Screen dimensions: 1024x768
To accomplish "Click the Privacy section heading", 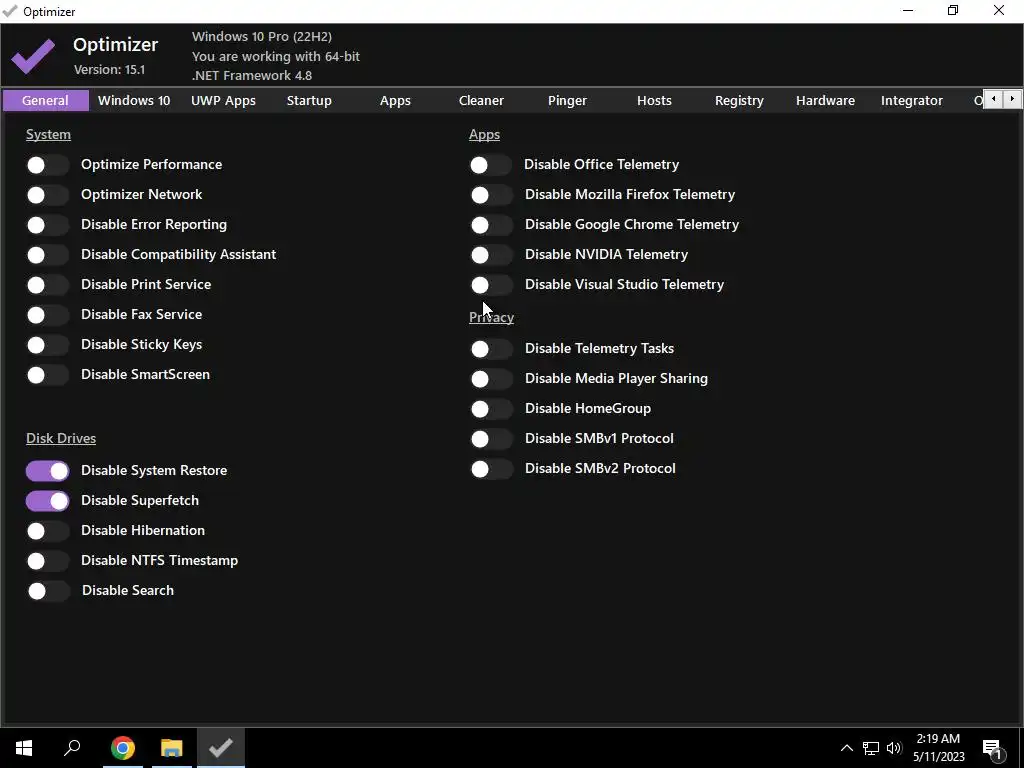I will (x=491, y=317).
